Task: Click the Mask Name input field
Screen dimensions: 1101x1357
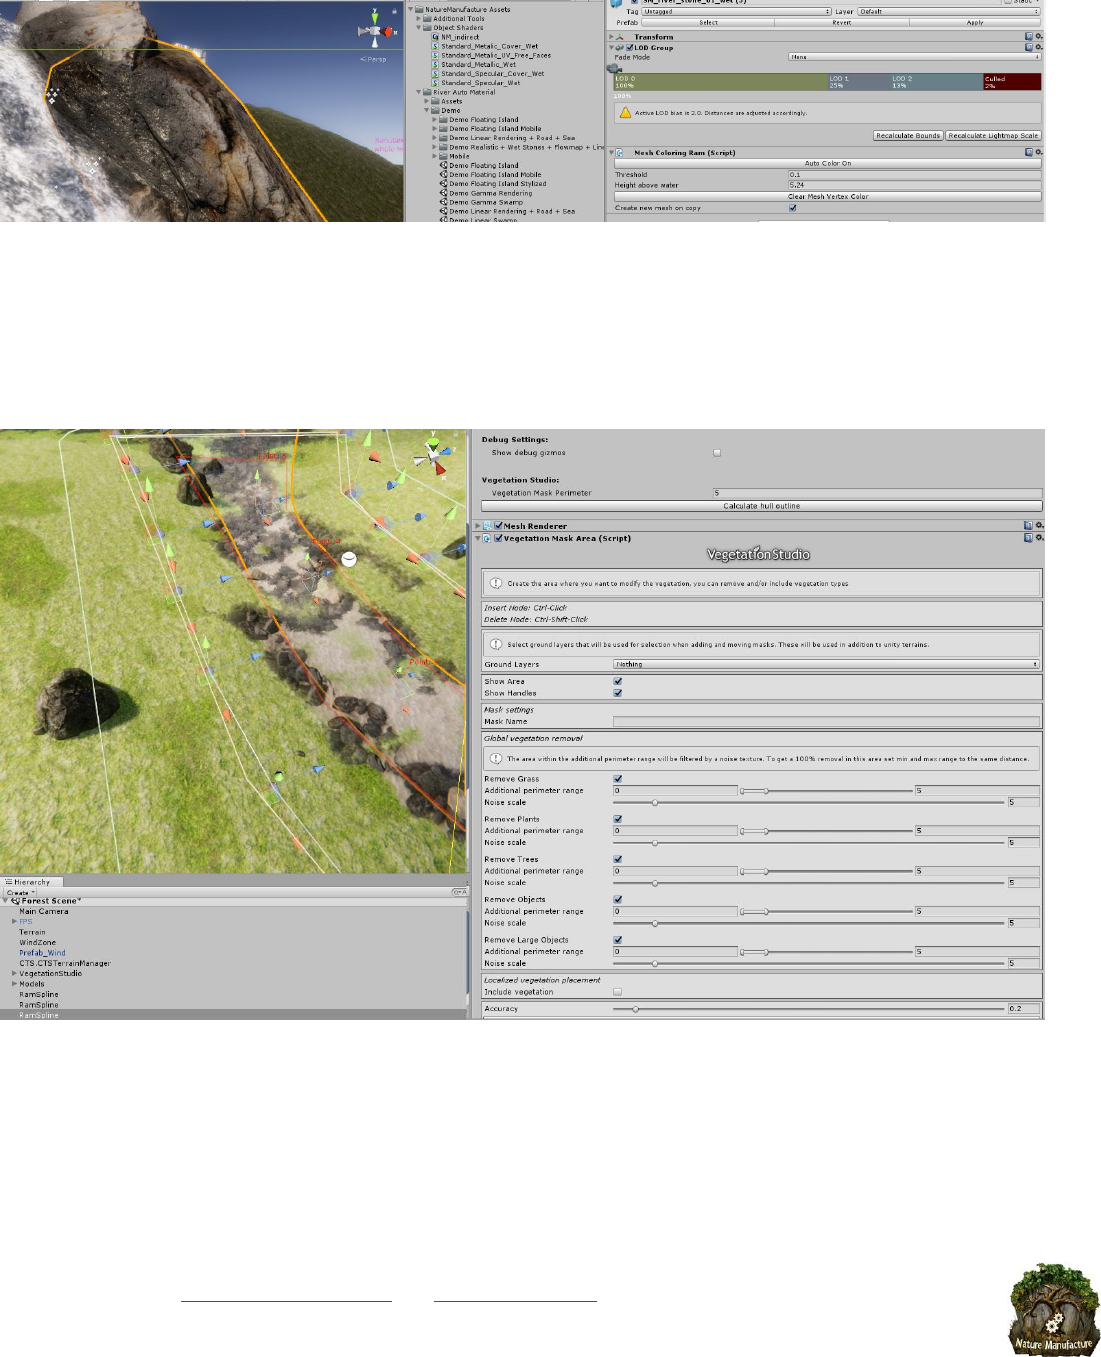Action: click(x=826, y=721)
